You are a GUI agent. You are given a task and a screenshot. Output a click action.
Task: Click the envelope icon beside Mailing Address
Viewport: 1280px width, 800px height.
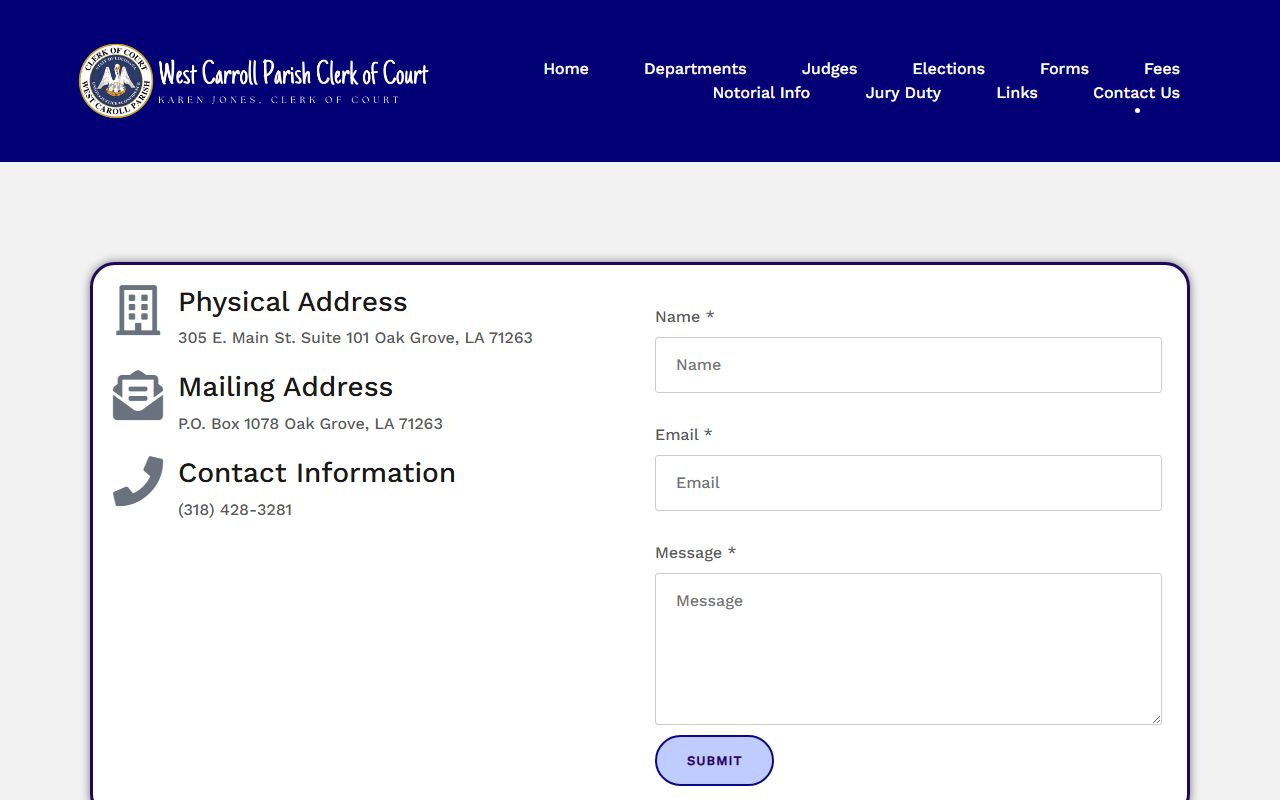(x=138, y=396)
